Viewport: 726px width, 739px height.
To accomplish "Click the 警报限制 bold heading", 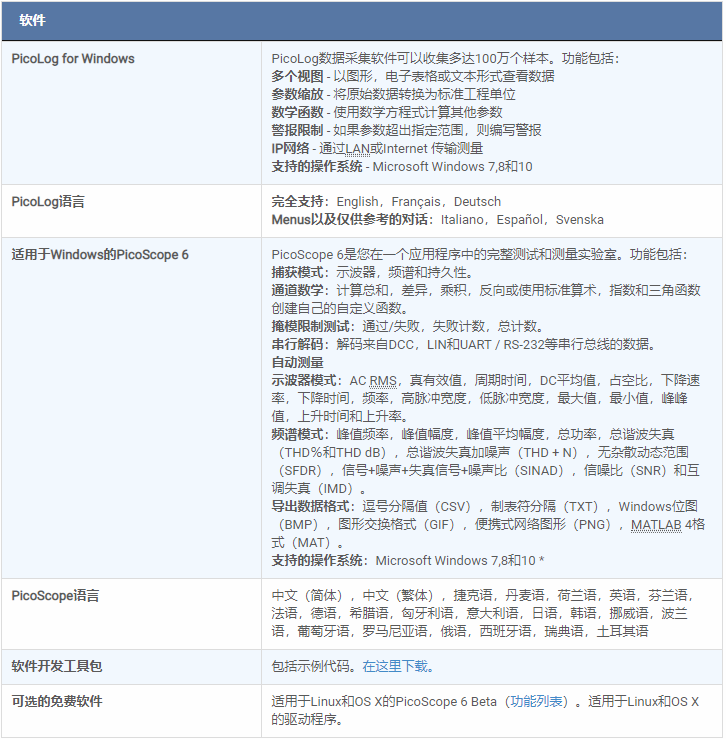I will [297, 130].
